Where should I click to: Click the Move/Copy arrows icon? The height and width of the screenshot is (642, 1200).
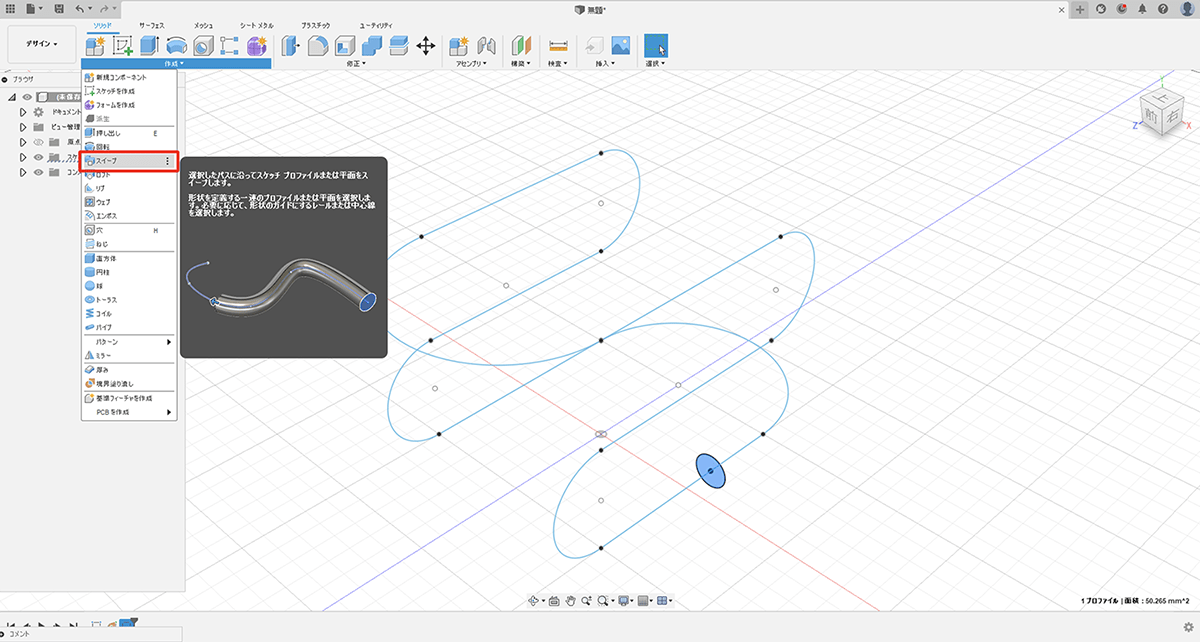[x=425, y=45]
